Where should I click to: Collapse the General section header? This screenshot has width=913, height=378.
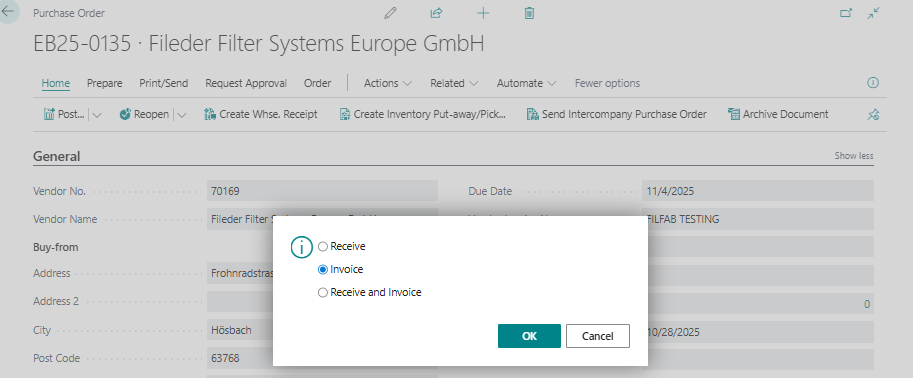(56, 156)
